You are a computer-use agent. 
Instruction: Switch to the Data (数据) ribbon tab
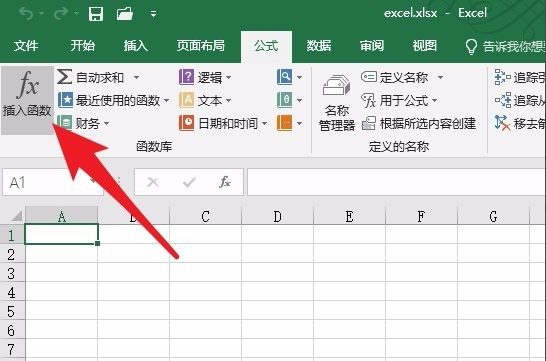point(319,46)
